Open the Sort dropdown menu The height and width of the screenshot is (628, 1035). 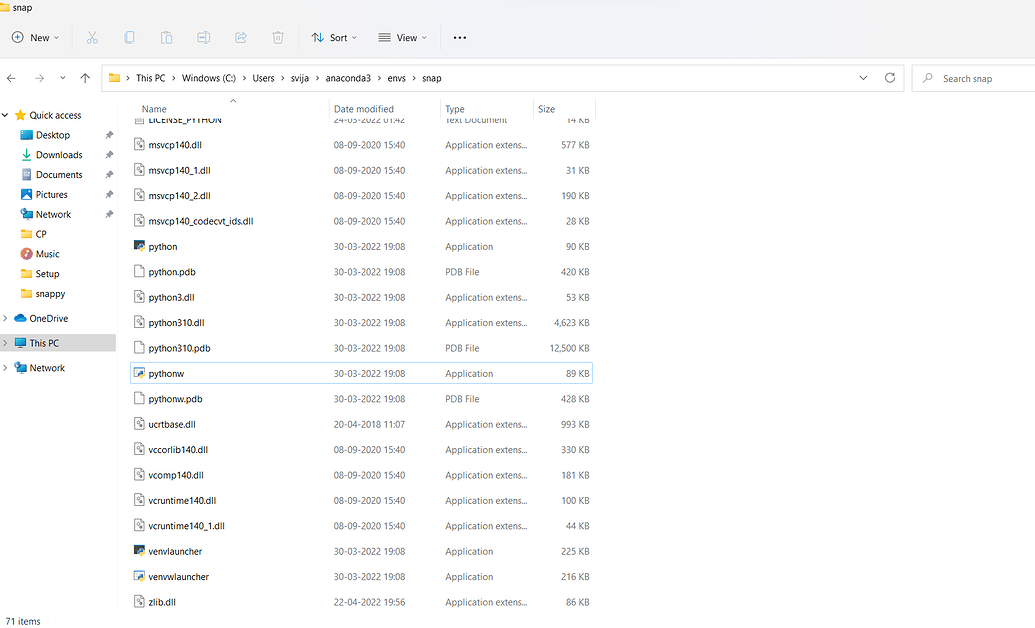(334, 37)
